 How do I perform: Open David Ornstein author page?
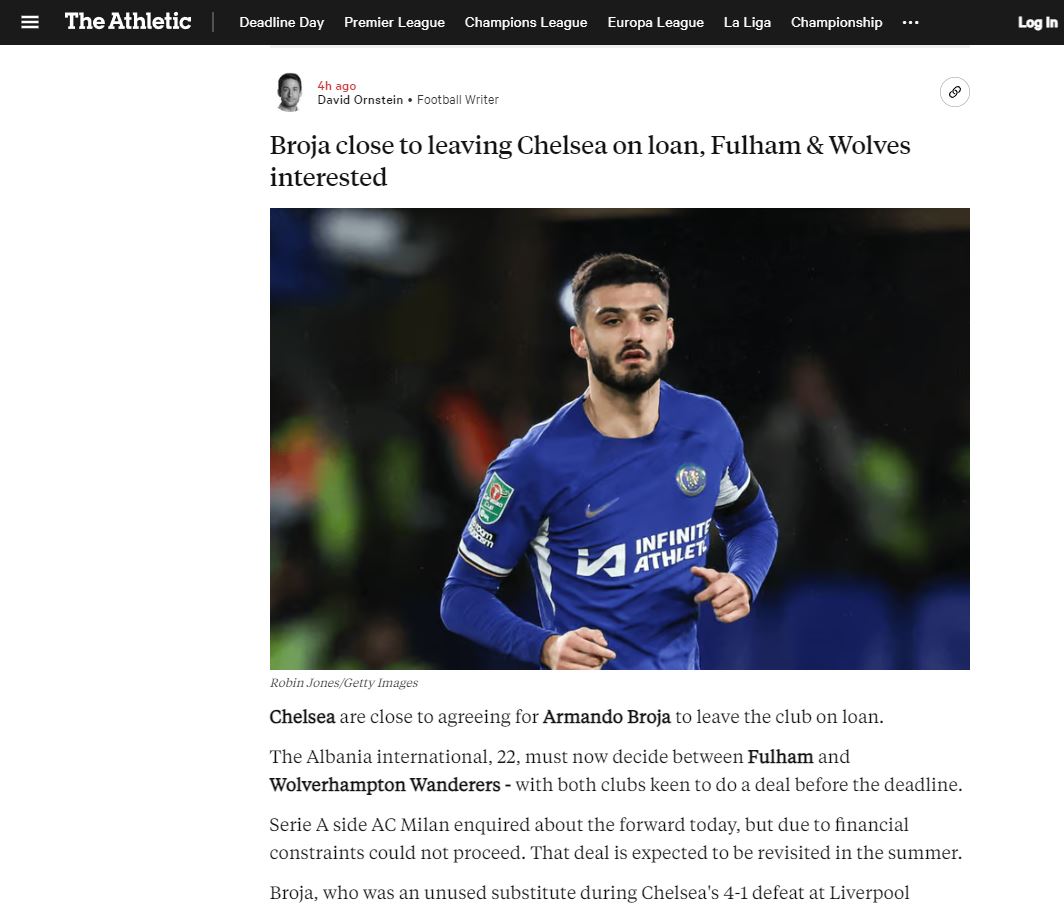[360, 100]
